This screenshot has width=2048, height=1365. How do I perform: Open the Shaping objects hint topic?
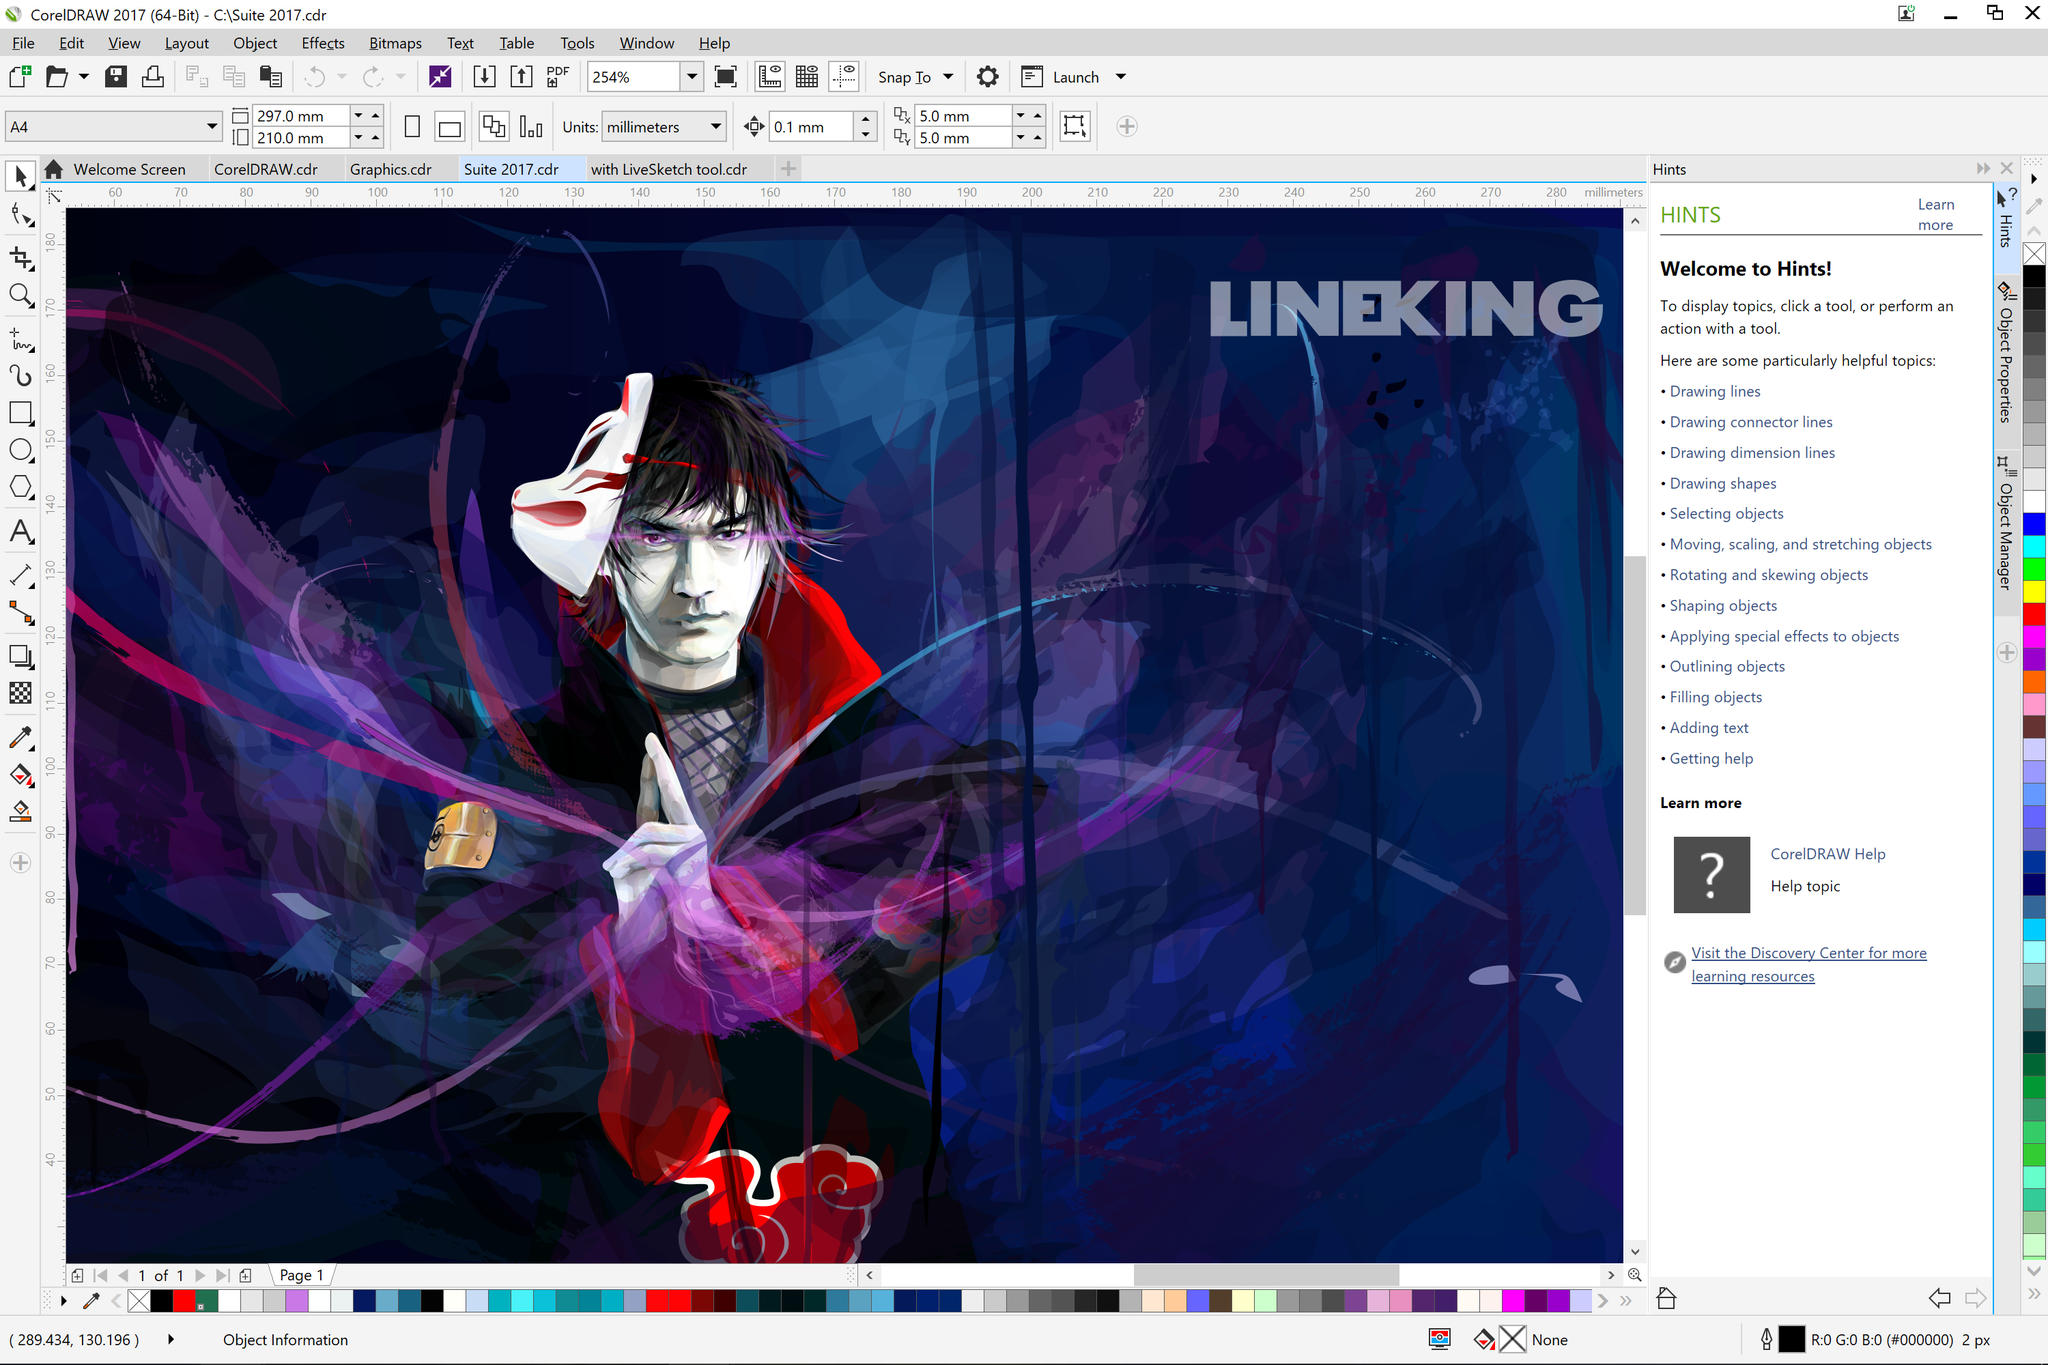(x=1723, y=605)
